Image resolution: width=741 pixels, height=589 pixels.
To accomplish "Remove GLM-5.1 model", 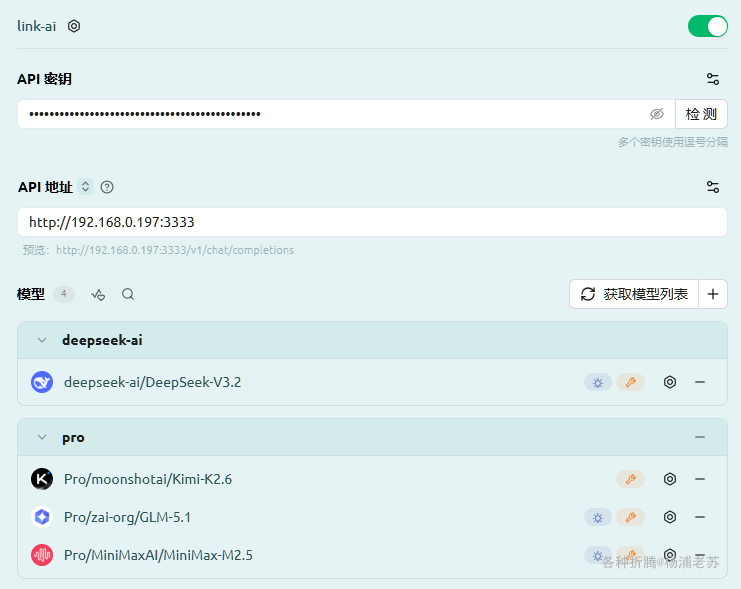I will pyautogui.click(x=700, y=517).
